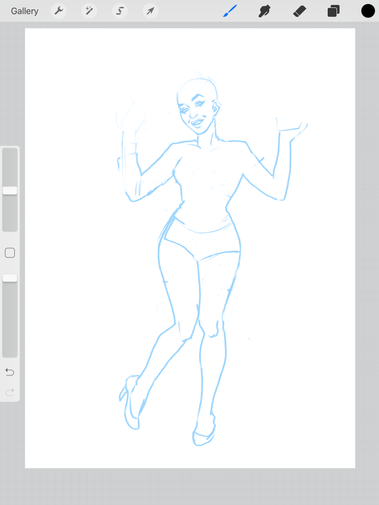Activate the Transform arrow tool
The image size is (379, 505).
coord(150,11)
